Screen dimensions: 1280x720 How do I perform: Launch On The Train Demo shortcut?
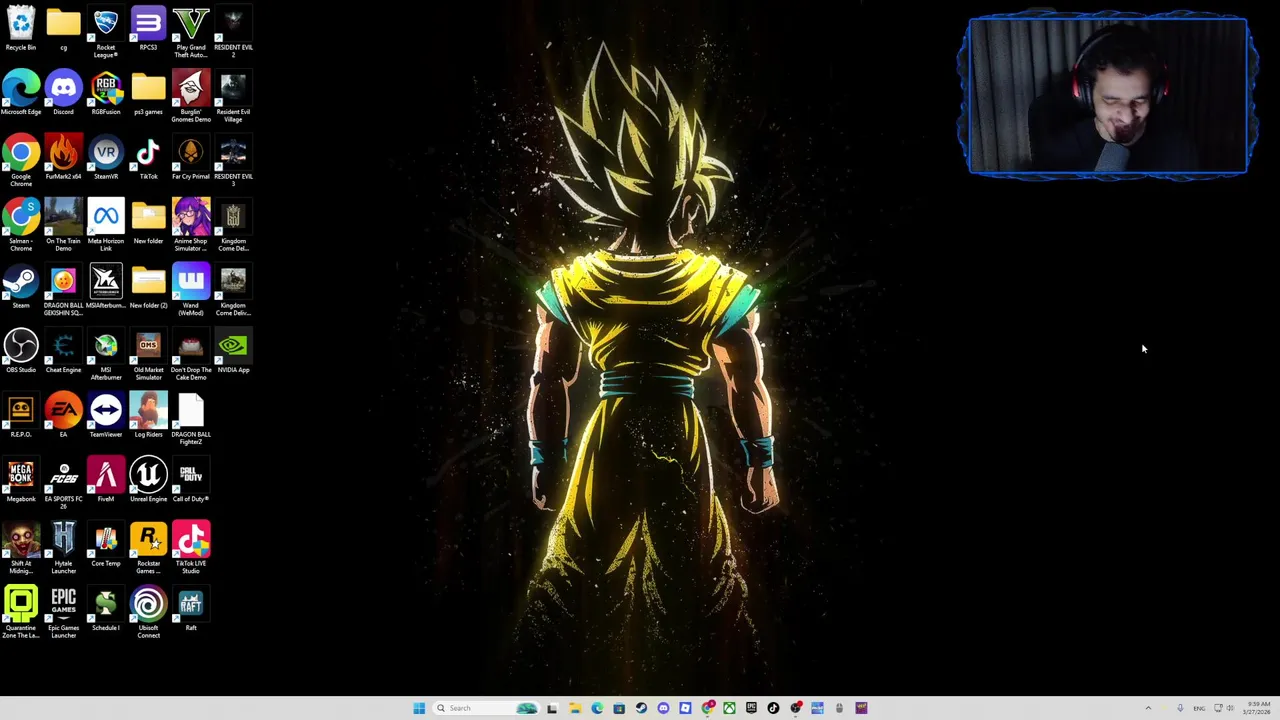(x=63, y=226)
